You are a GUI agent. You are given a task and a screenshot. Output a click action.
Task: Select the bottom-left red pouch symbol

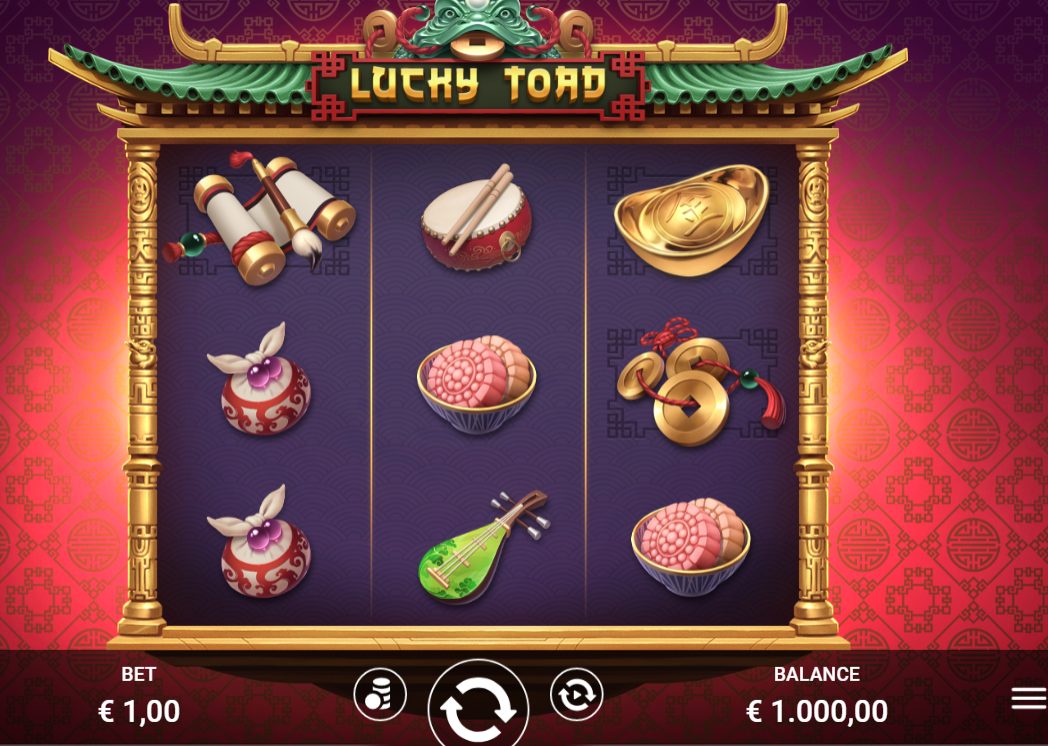pos(261,542)
